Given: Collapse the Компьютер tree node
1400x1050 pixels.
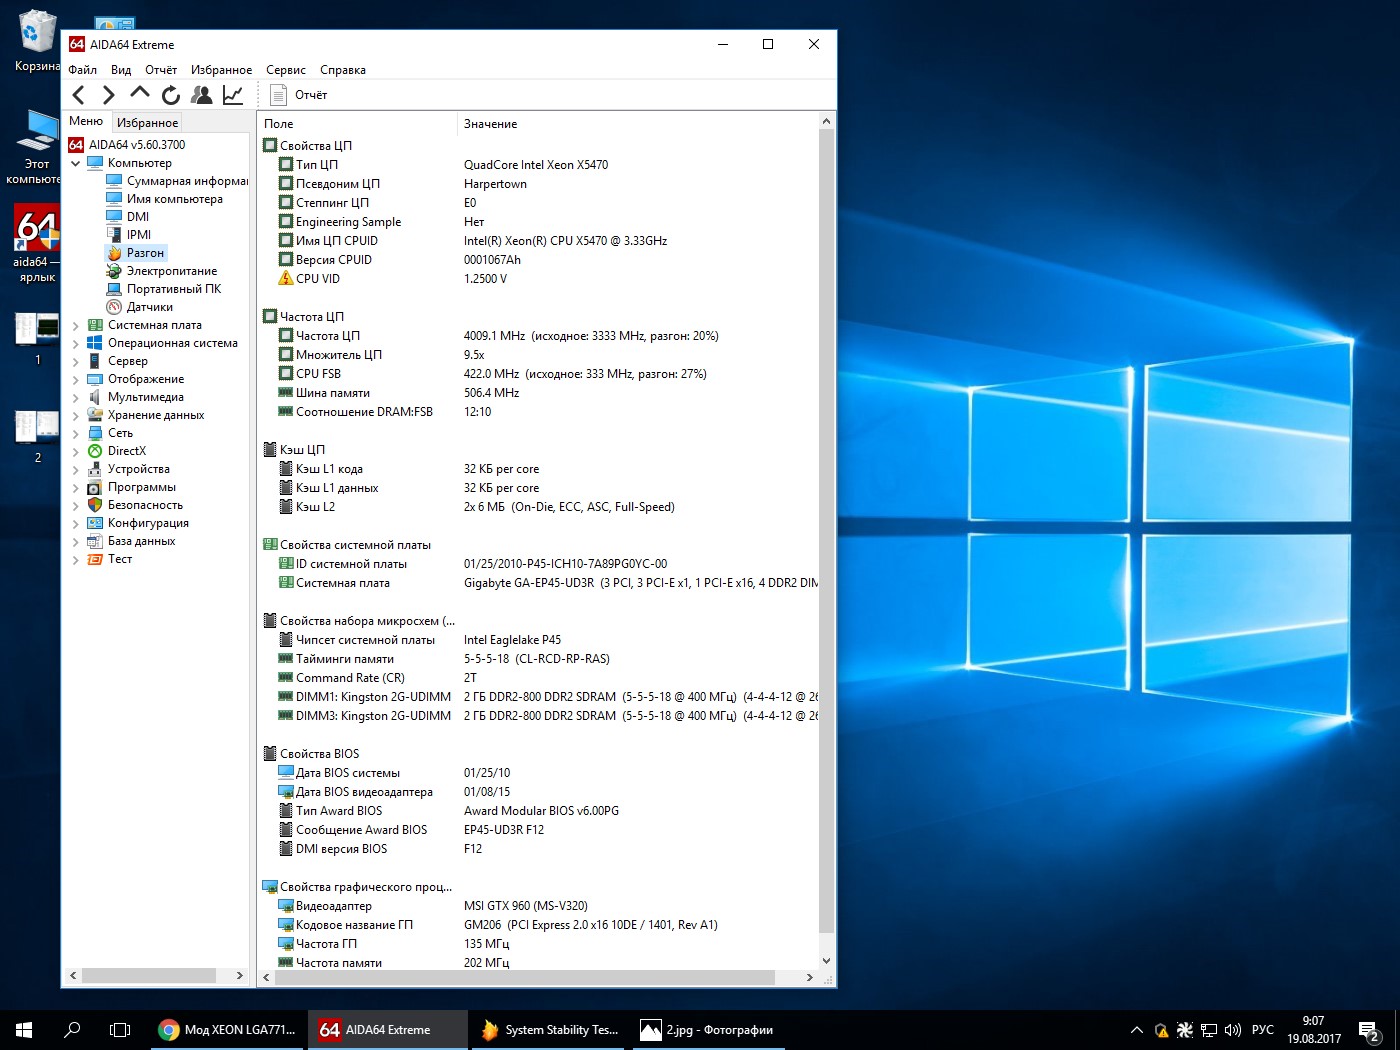Looking at the screenshot, I should coord(75,164).
